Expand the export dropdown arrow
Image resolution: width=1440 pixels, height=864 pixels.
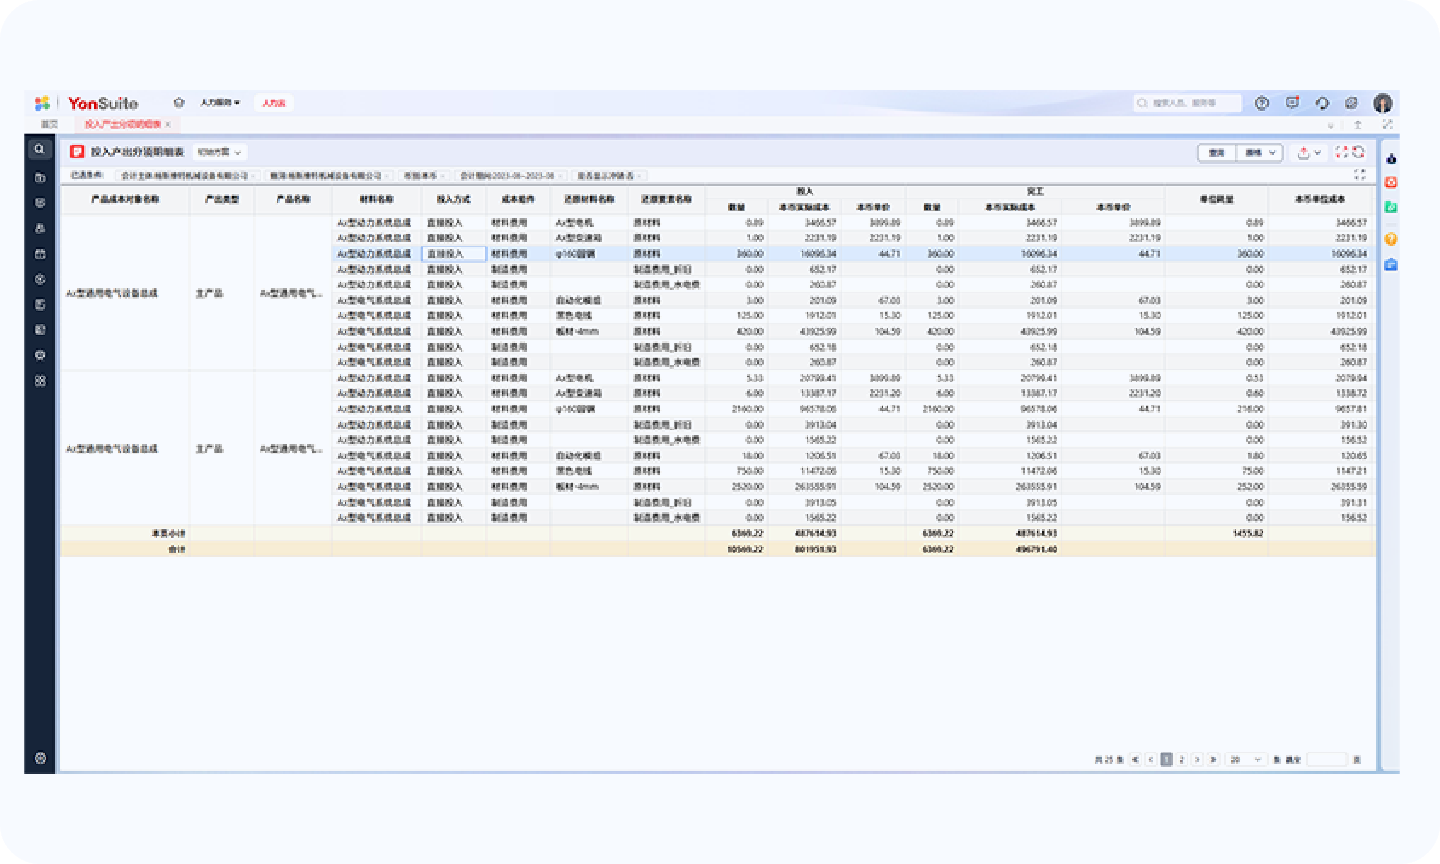click(1317, 153)
